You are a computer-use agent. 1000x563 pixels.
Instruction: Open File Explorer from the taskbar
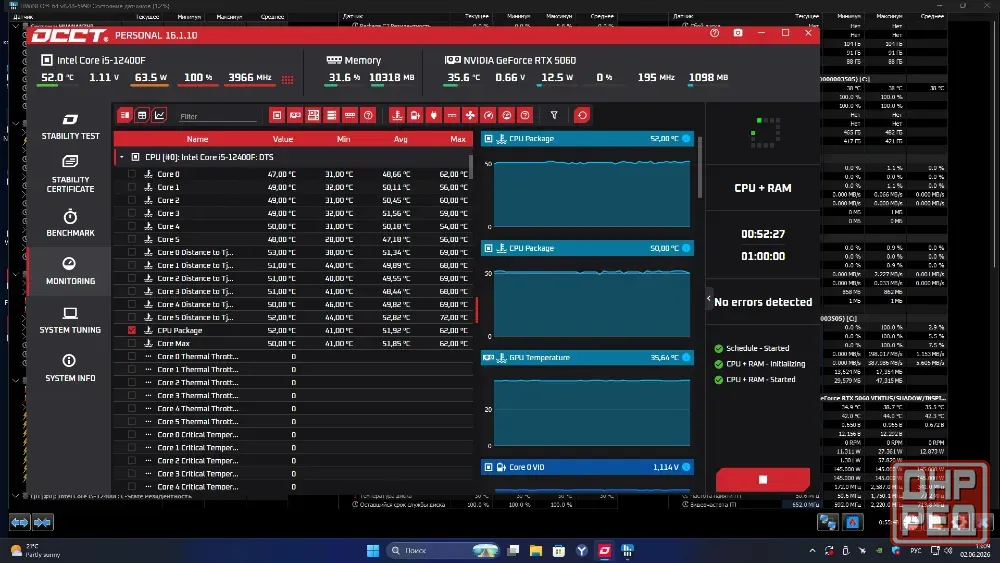[x=536, y=550]
